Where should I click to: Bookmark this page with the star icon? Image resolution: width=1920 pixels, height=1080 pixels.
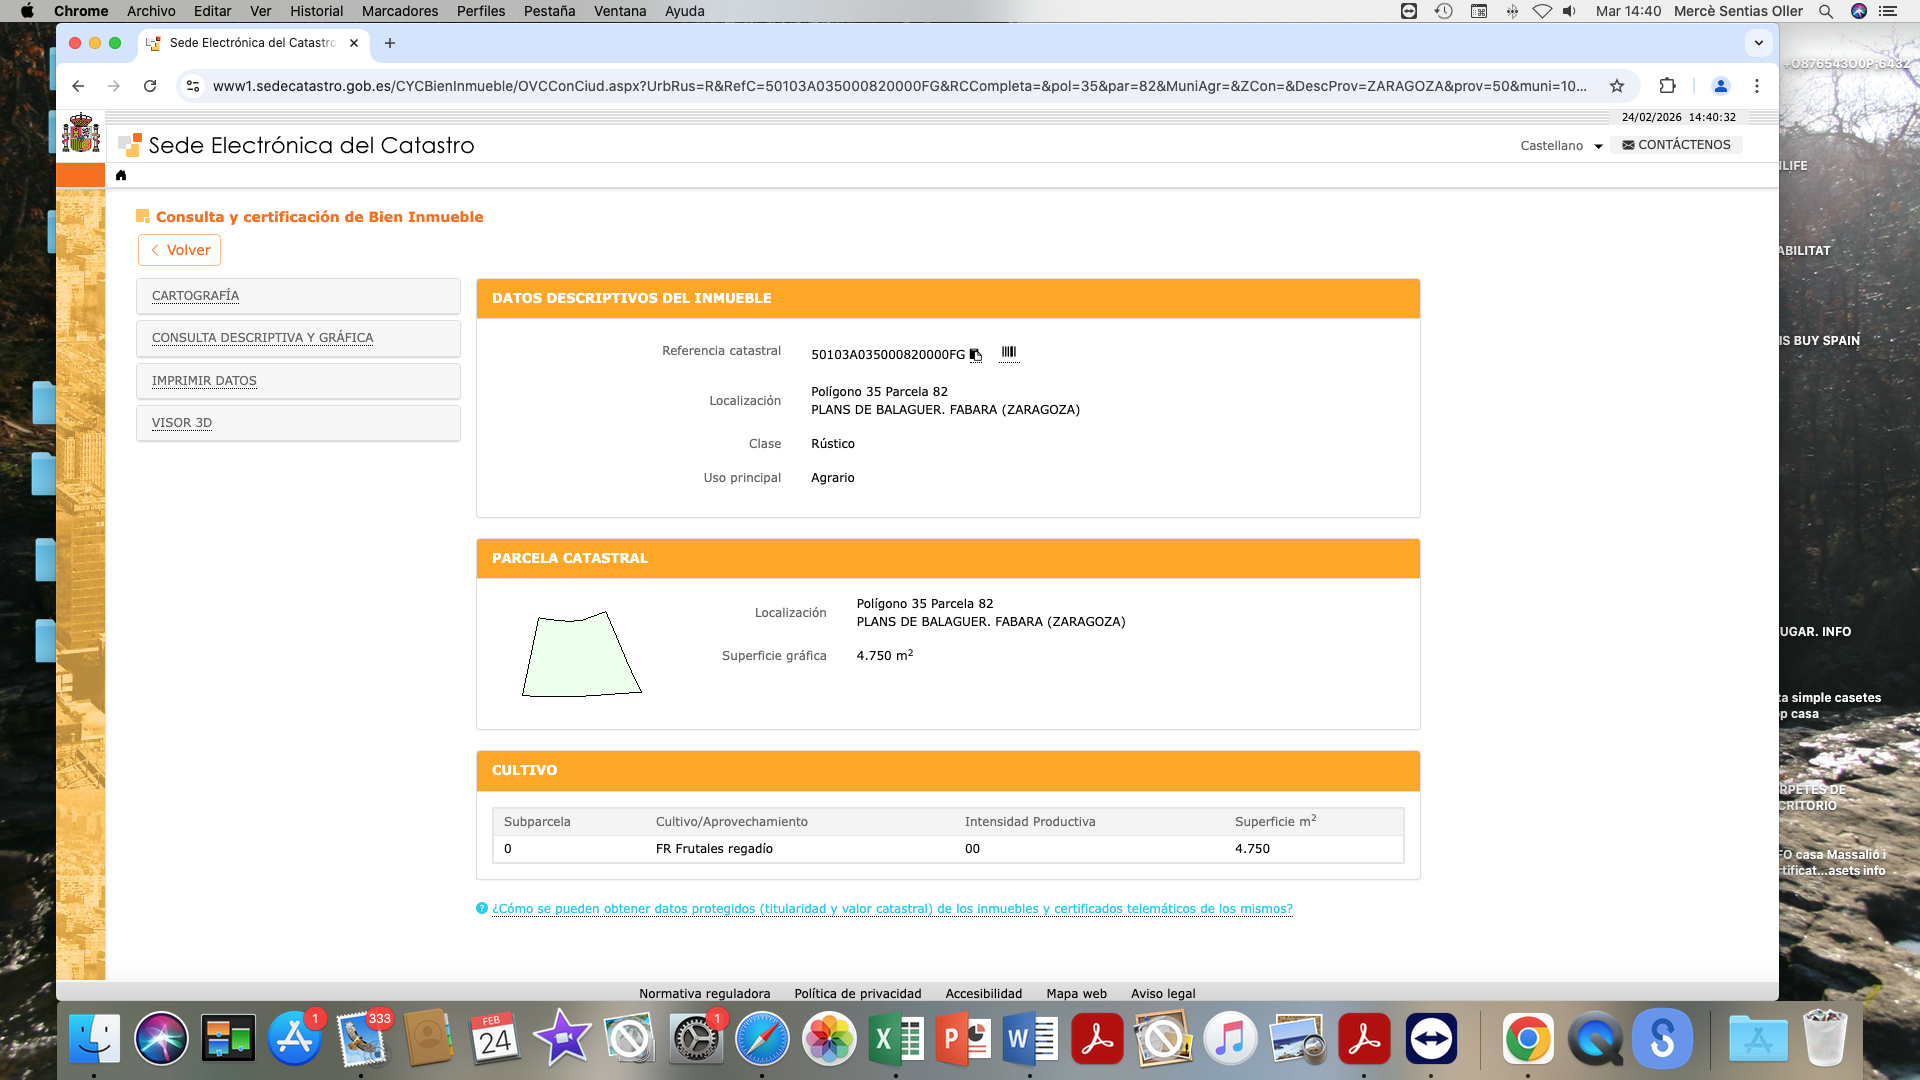point(1617,86)
